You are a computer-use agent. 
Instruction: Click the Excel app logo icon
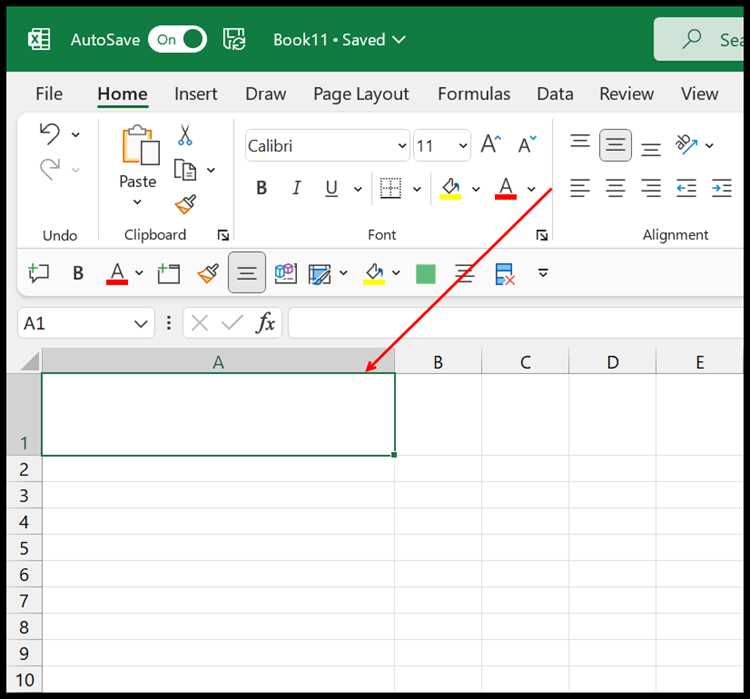tap(39, 39)
